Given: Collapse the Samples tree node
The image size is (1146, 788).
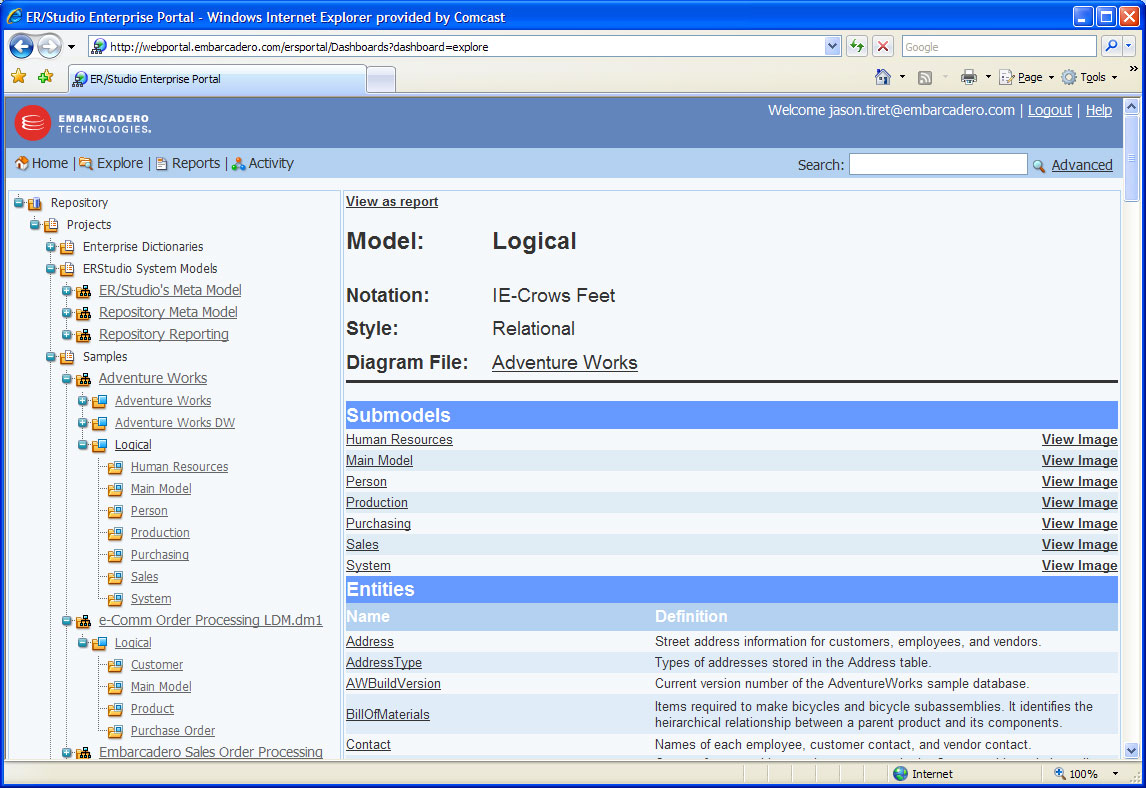Looking at the screenshot, I should (50, 357).
